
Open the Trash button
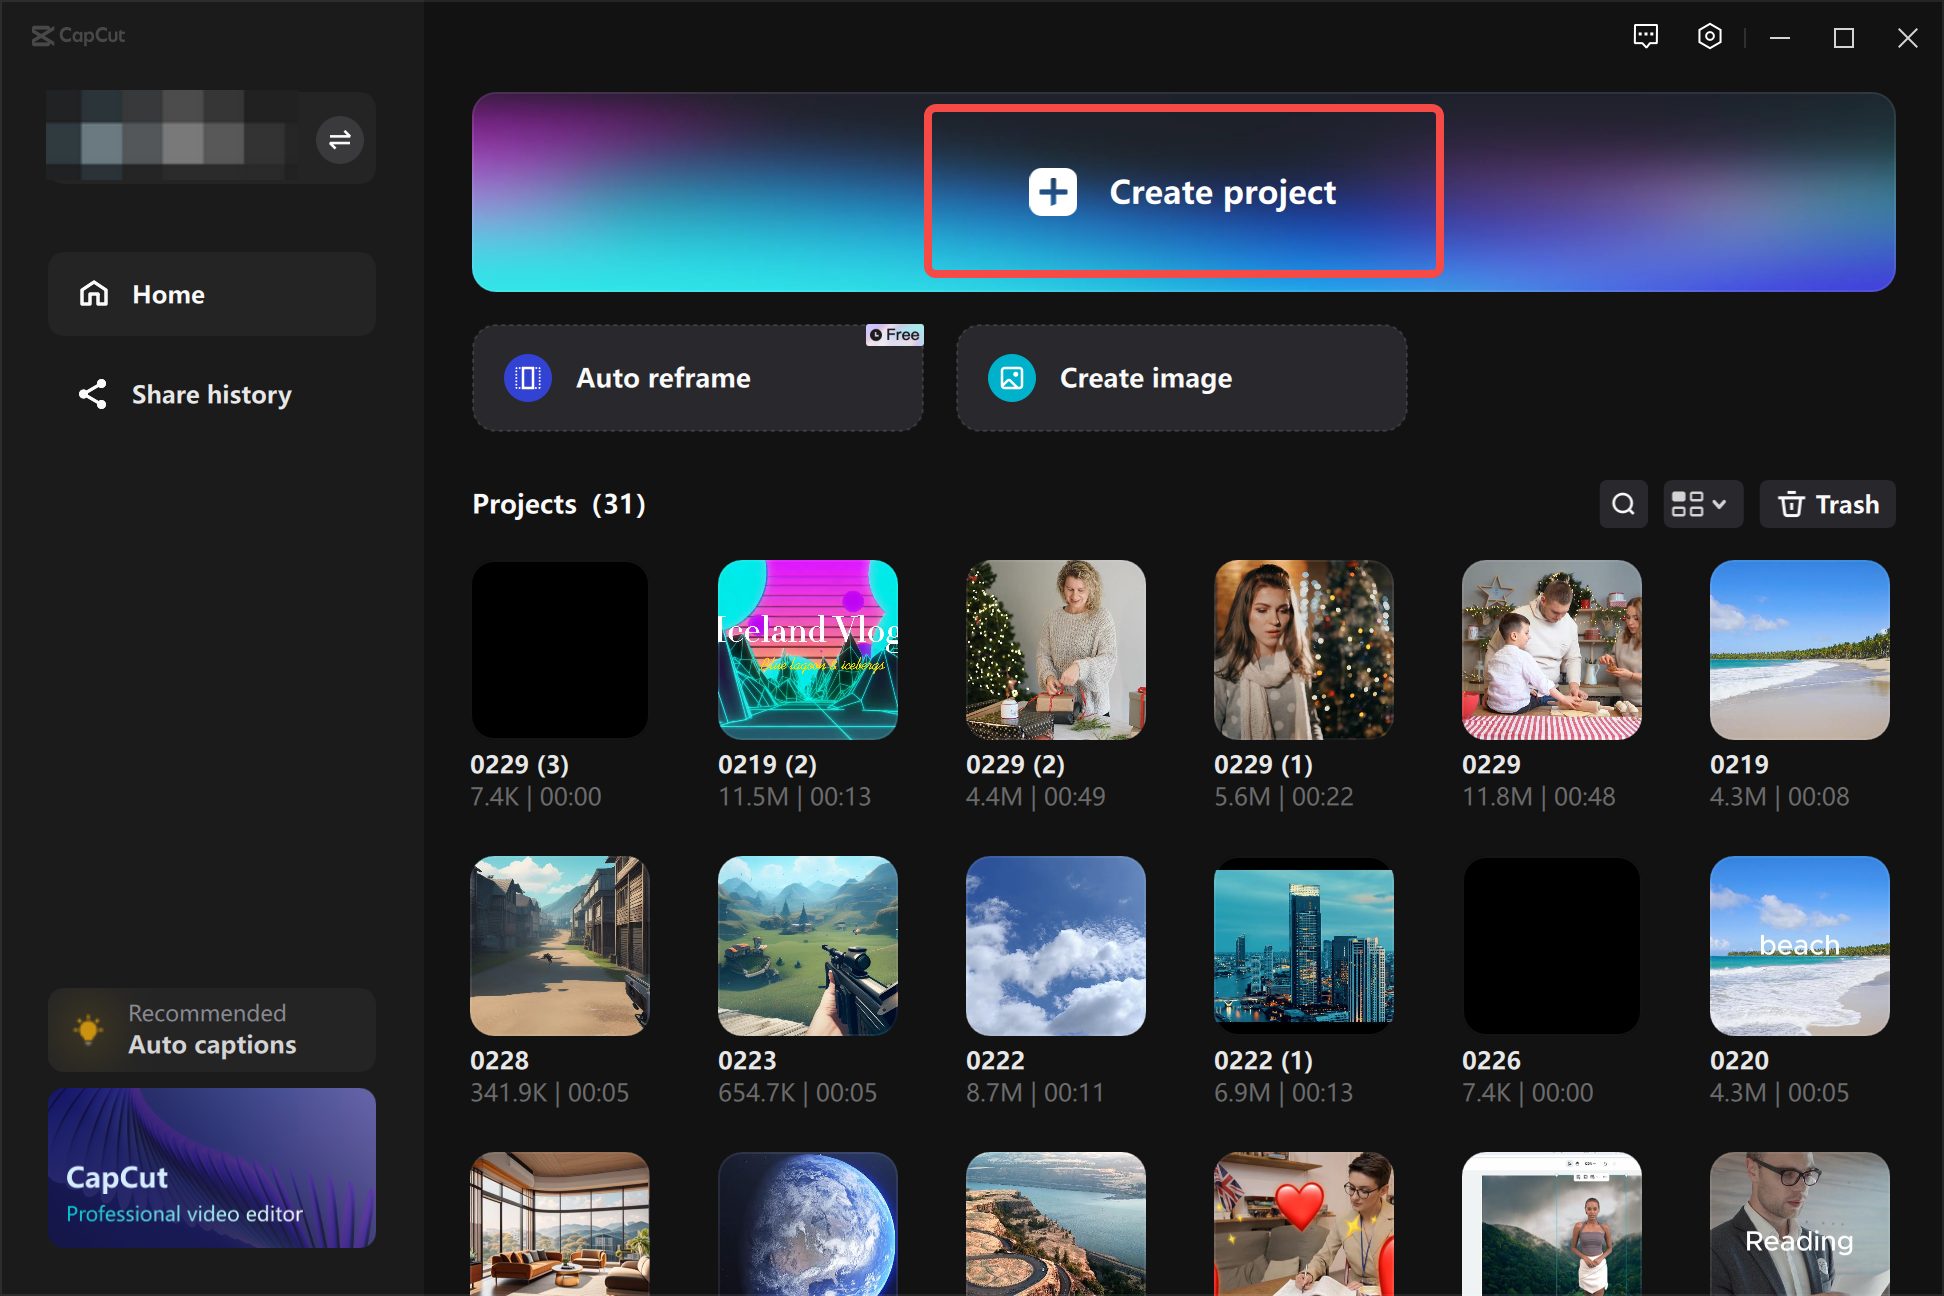pyautogui.click(x=1828, y=504)
